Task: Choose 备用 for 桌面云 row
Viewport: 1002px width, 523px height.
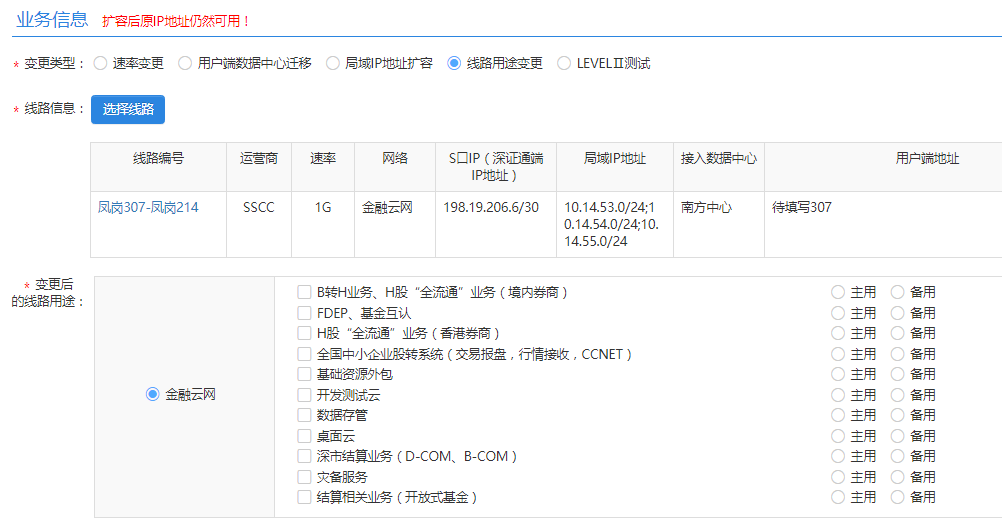Action: 898,436
